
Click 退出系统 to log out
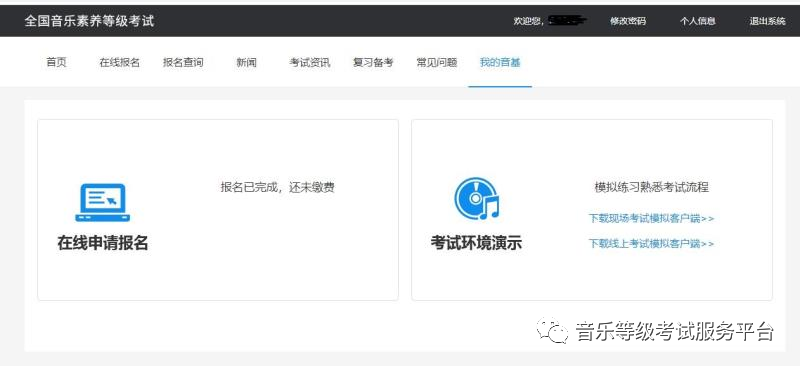pos(767,21)
